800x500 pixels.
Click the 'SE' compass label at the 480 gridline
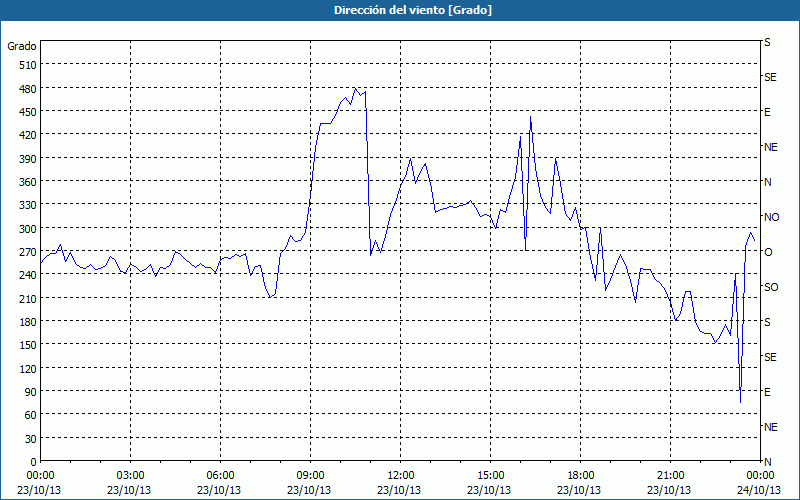tap(770, 77)
